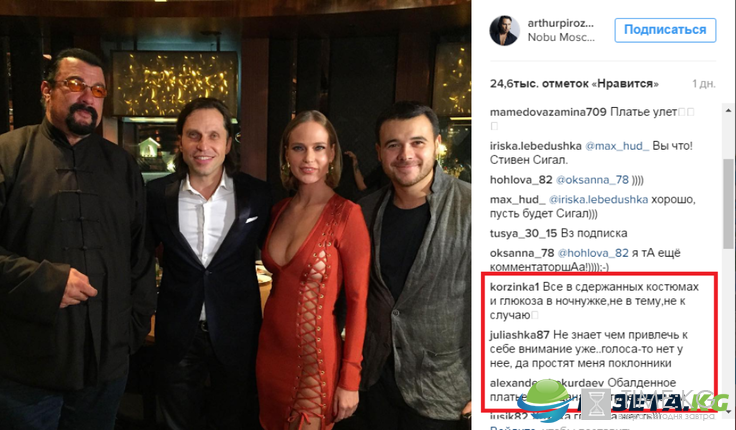
Task: Open tusya_30_15 commenter profile
Action: [523, 233]
